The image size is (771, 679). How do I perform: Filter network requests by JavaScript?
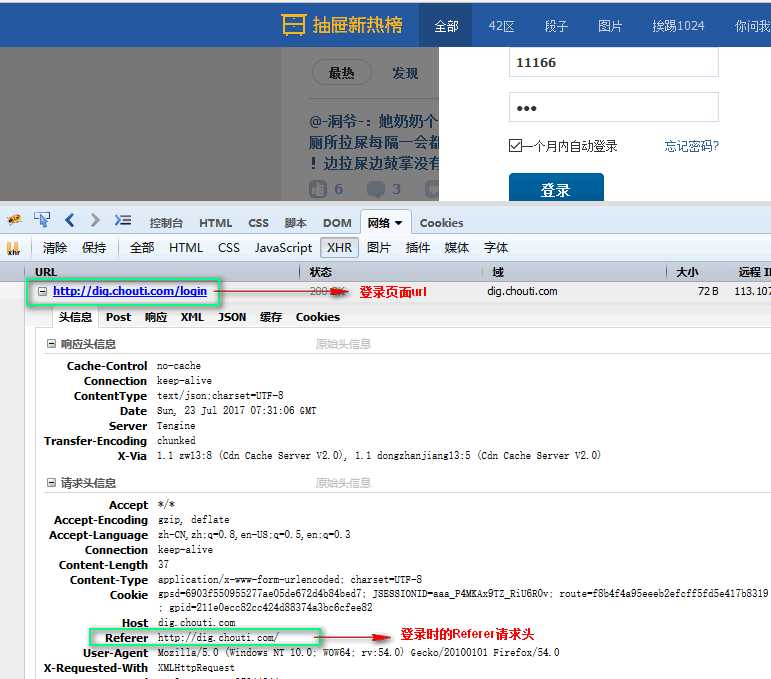click(283, 248)
